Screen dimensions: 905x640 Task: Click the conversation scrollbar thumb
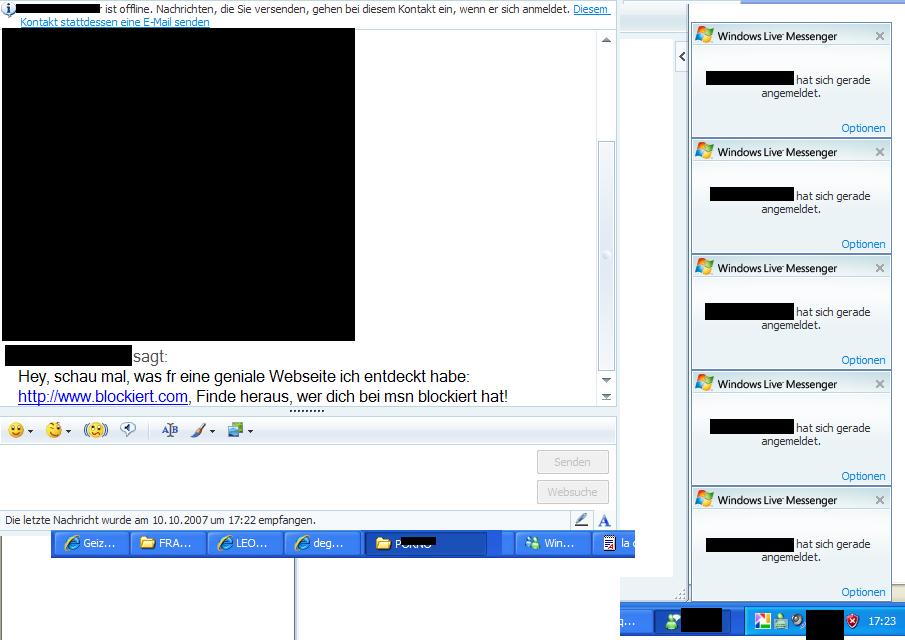coord(607,256)
